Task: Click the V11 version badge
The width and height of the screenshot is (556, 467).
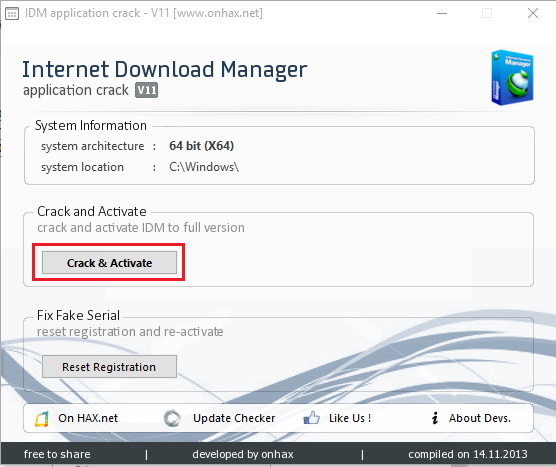Action: 146,90
